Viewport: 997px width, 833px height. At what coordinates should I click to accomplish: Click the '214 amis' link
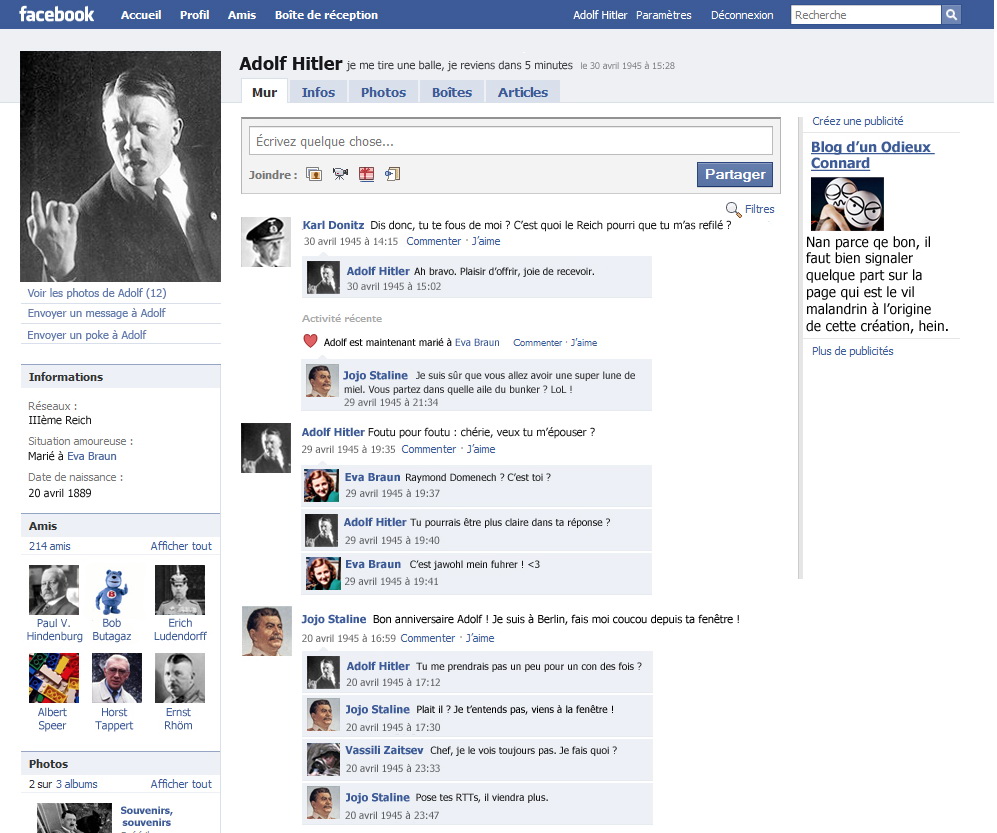tap(50, 546)
